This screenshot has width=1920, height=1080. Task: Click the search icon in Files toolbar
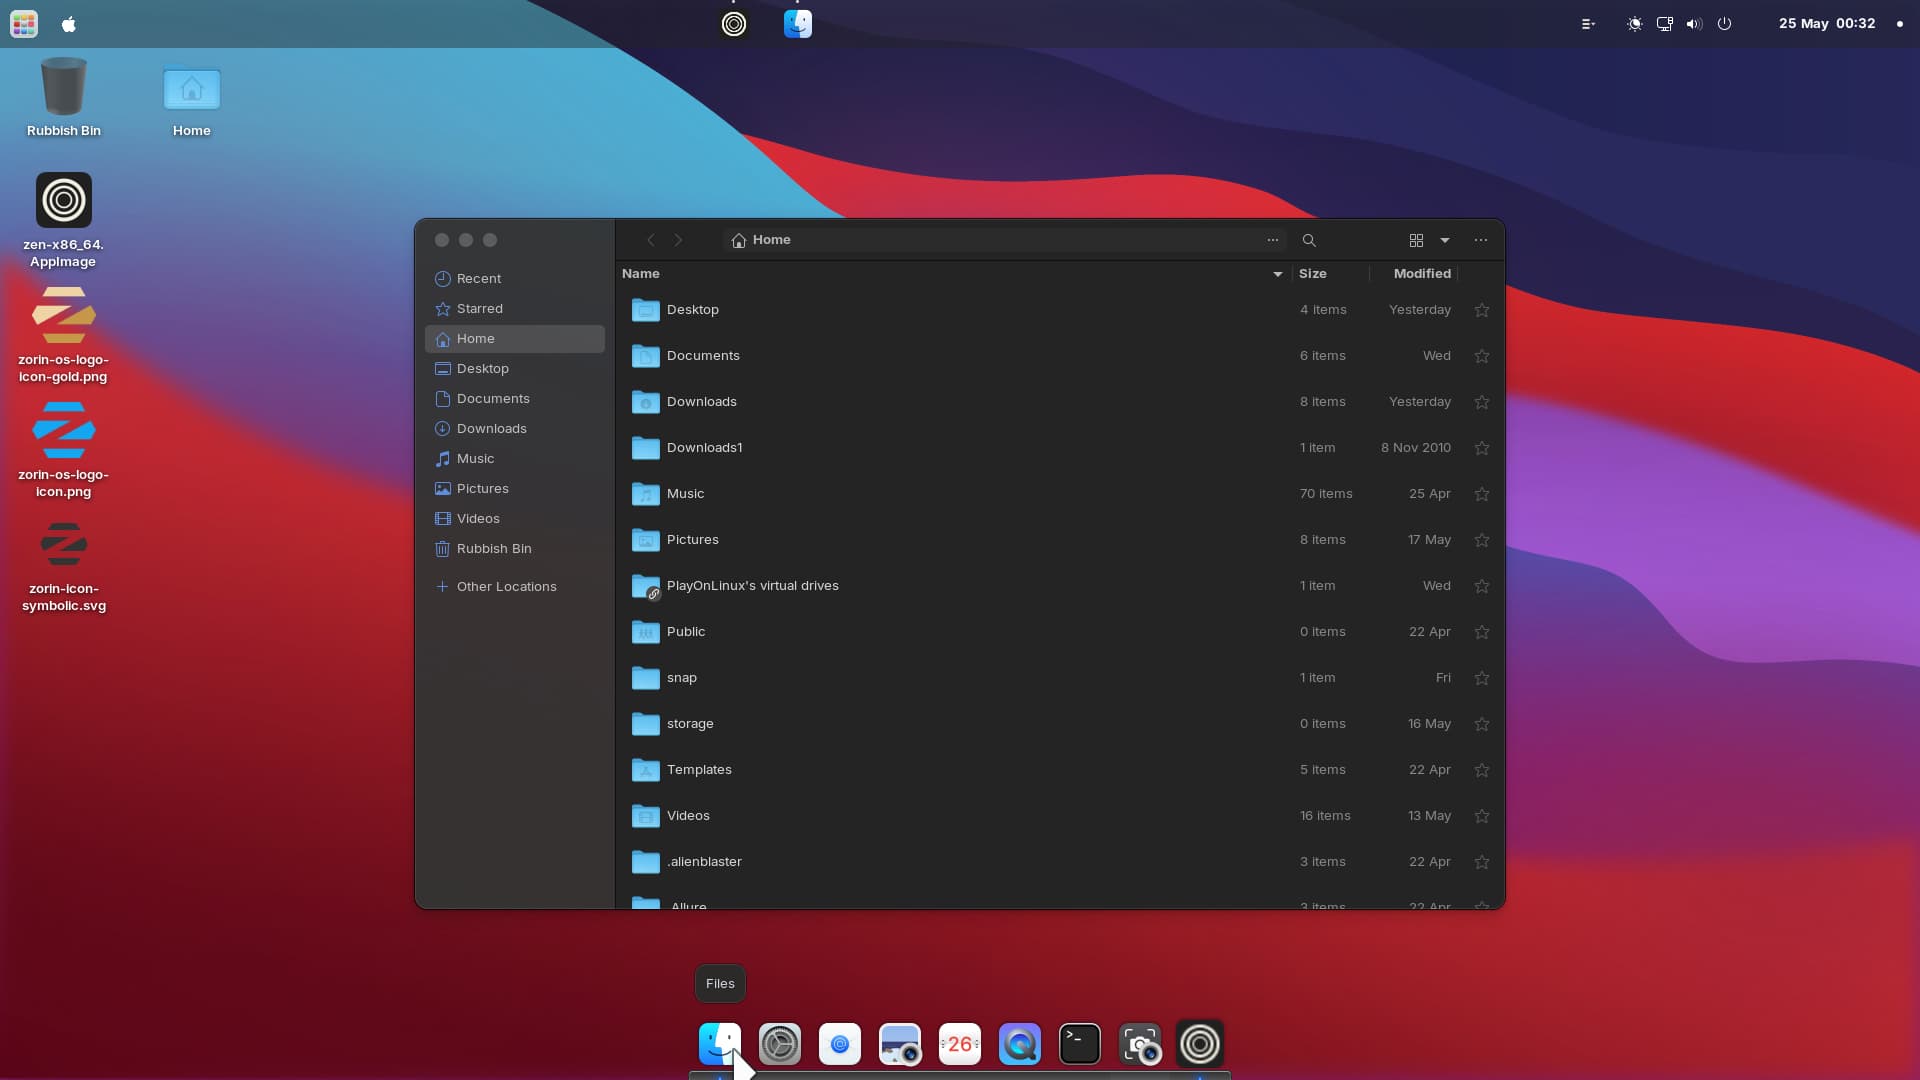1309,240
